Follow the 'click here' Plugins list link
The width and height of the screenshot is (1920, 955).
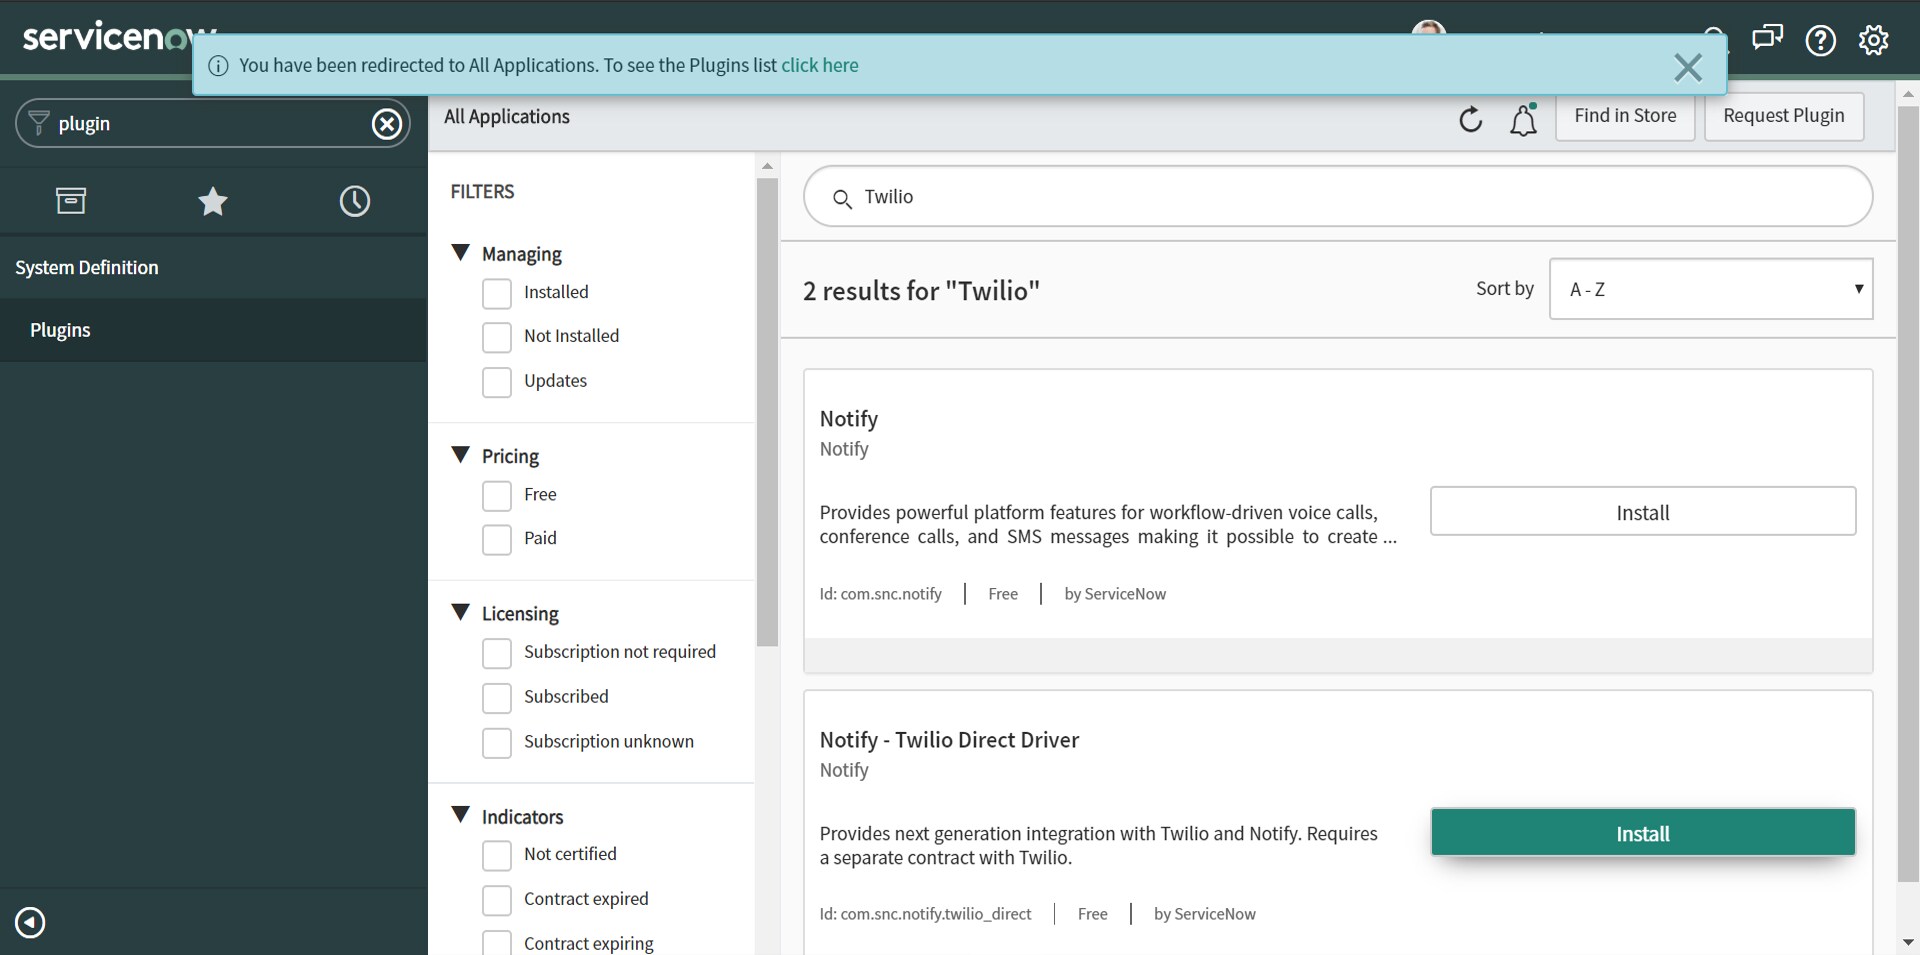[819, 65]
